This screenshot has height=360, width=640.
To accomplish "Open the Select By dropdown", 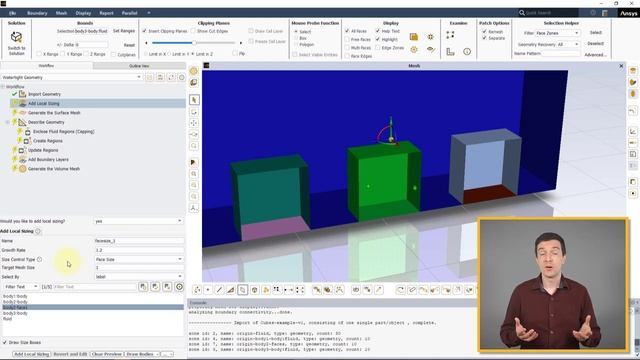I will [x=138, y=277].
